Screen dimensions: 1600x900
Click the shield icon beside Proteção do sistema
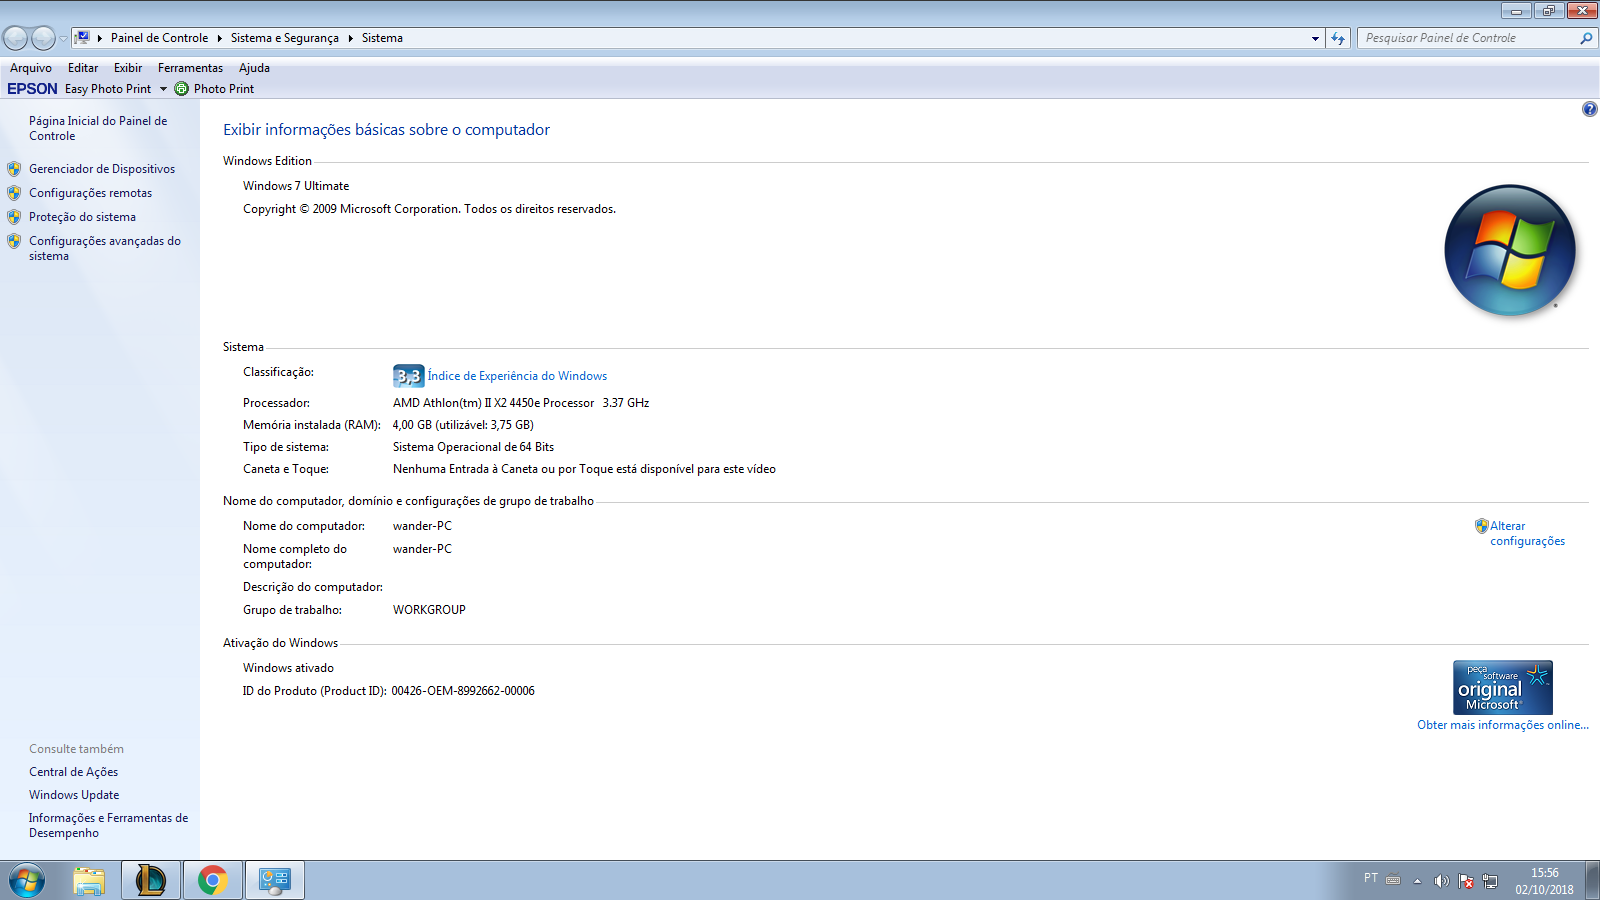coord(14,217)
